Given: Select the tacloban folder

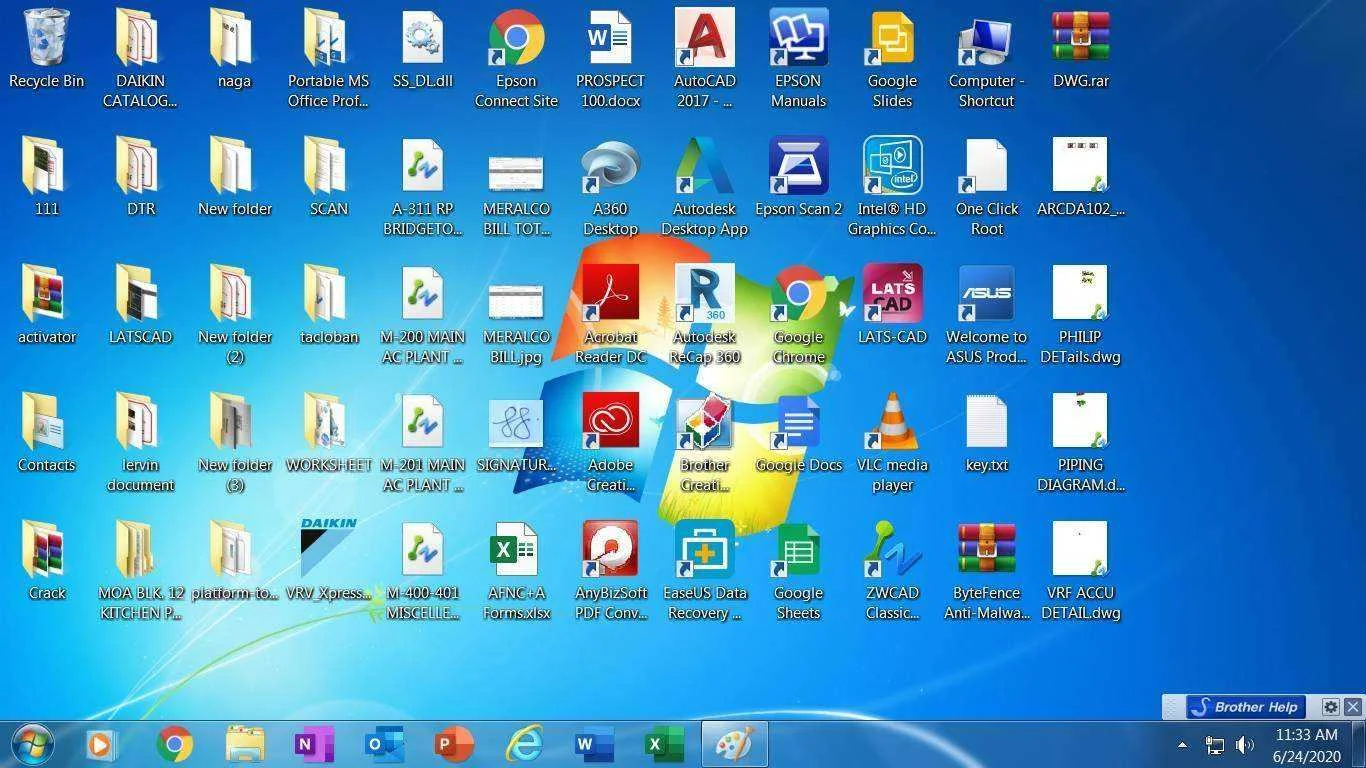Looking at the screenshot, I should coord(328,306).
